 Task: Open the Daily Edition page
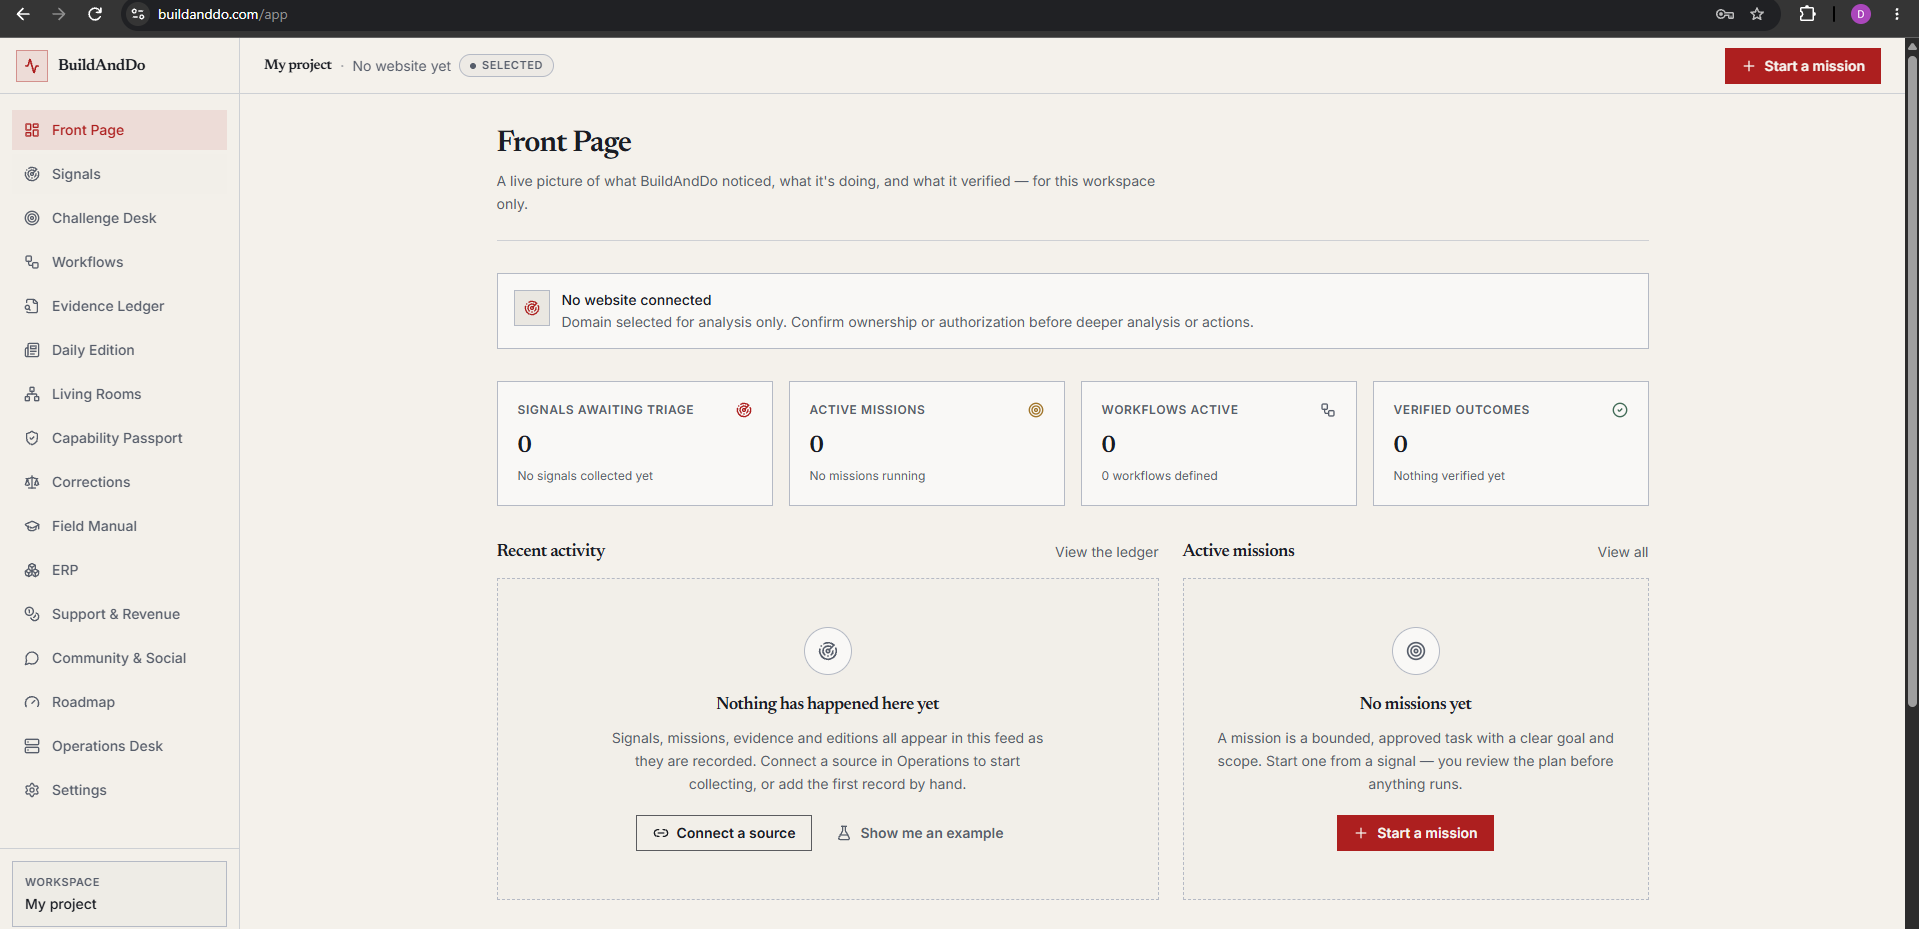pyautogui.click(x=119, y=350)
